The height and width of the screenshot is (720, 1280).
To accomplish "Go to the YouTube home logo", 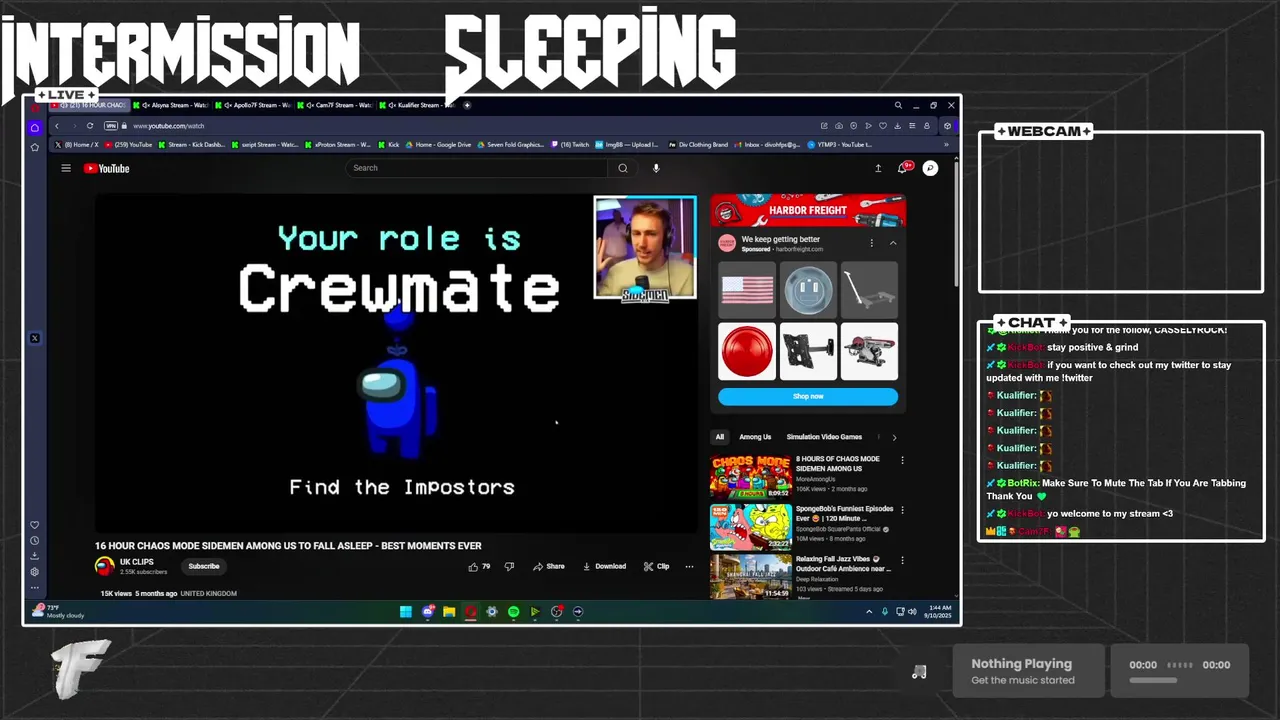I will point(107,168).
